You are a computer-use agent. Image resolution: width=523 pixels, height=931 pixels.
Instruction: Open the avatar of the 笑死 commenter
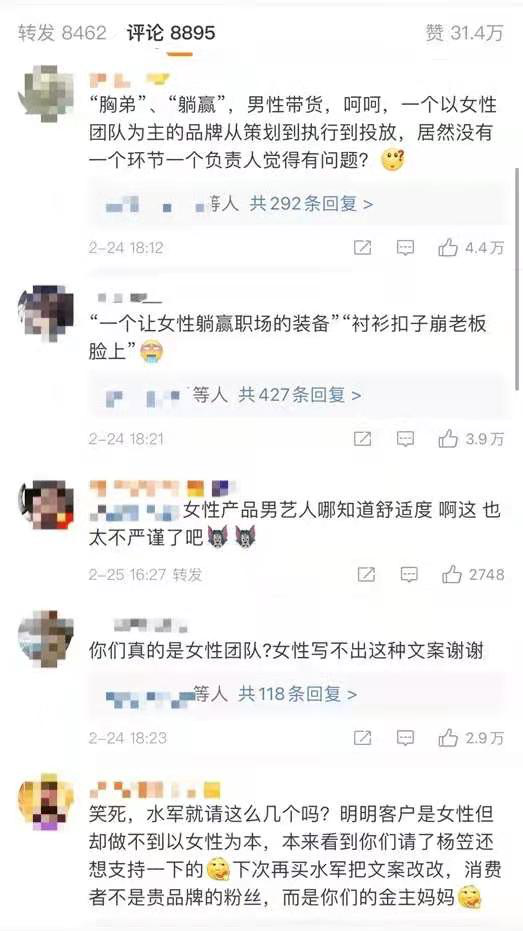(46, 802)
